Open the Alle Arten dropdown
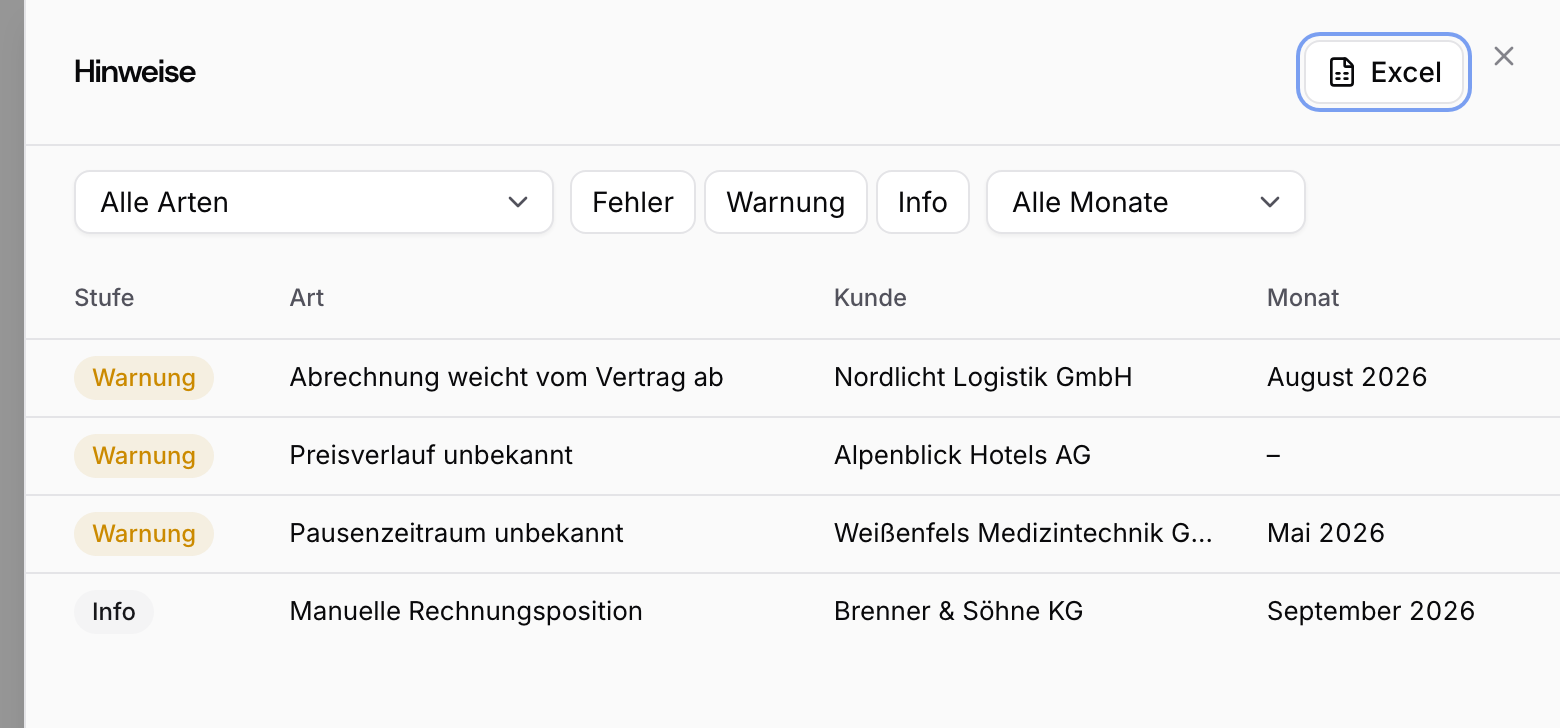This screenshot has width=1560, height=728. [314, 202]
